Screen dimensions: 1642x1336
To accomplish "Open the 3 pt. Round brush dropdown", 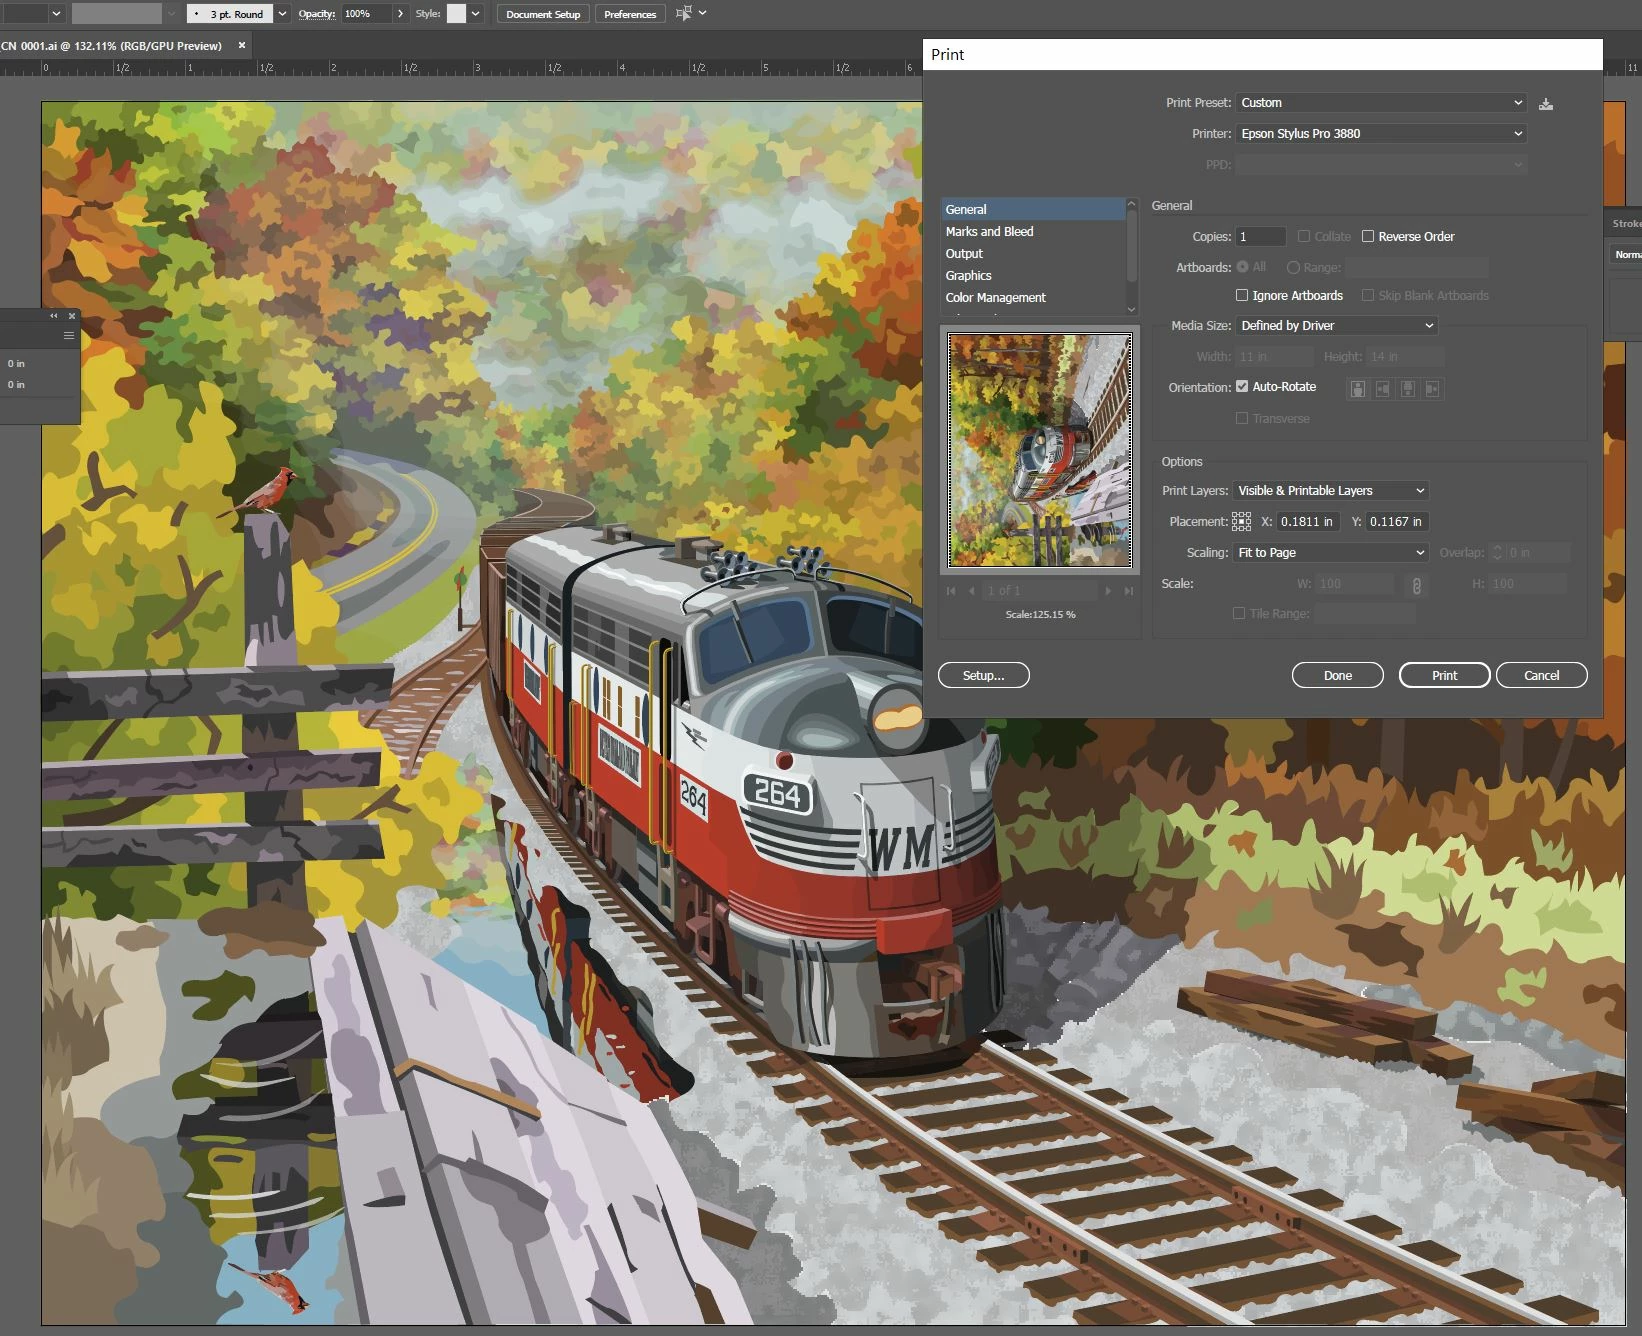I will [x=282, y=13].
